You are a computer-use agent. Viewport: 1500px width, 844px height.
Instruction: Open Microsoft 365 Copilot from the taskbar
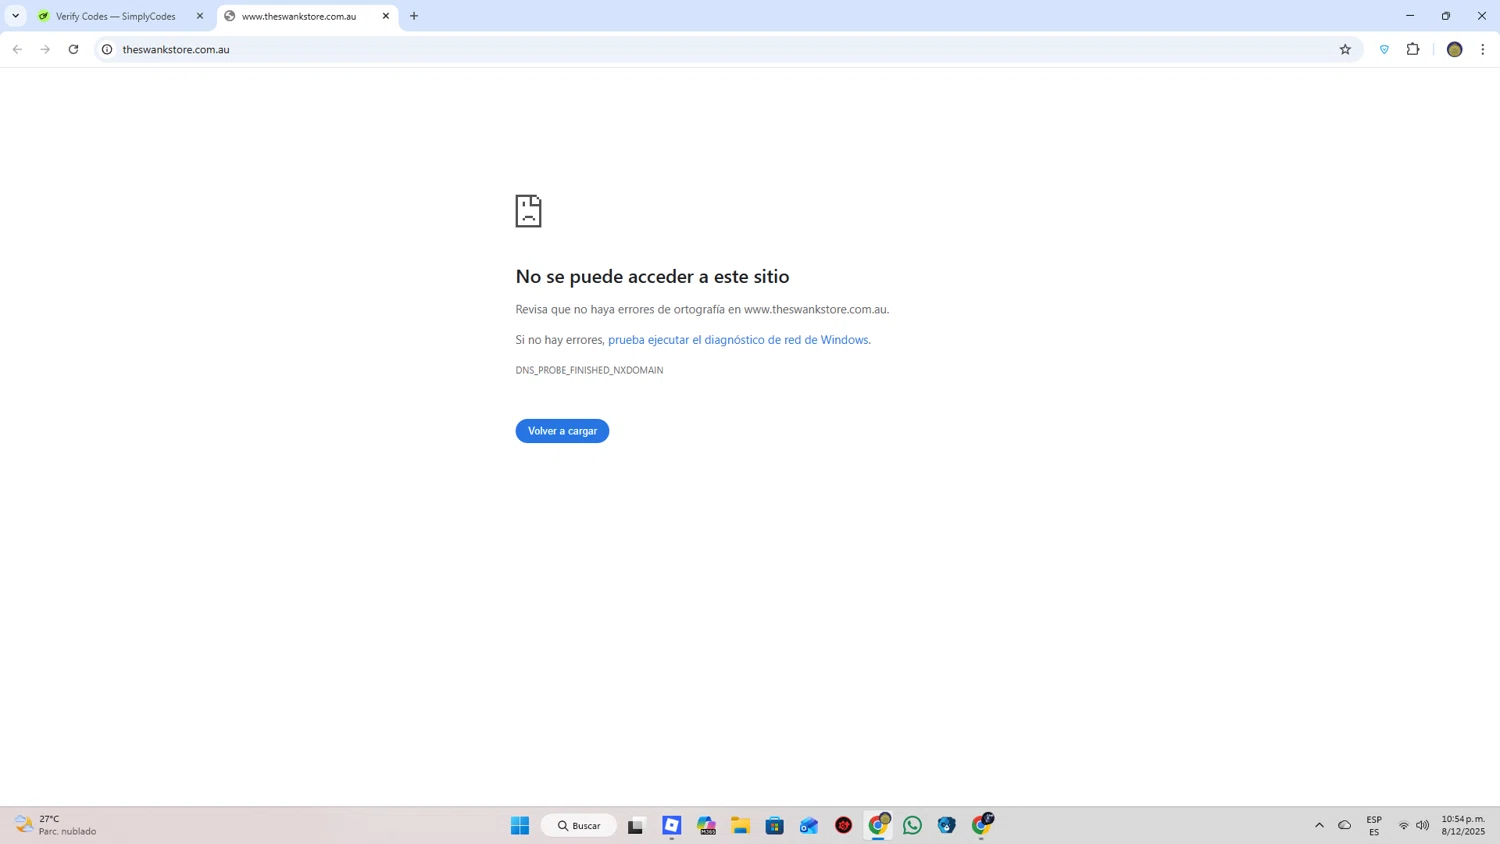pyautogui.click(x=707, y=825)
